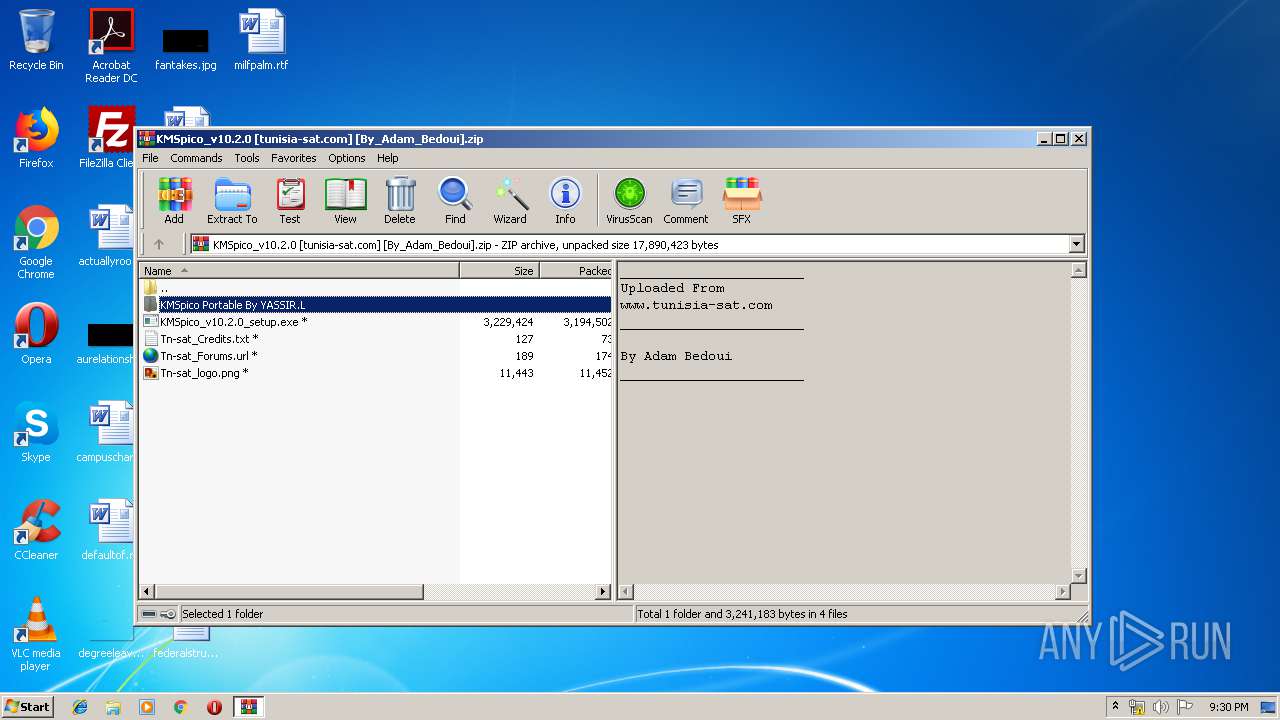Show hidden tray icons arrow
The image size is (1280, 720).
click(1115, 707)
